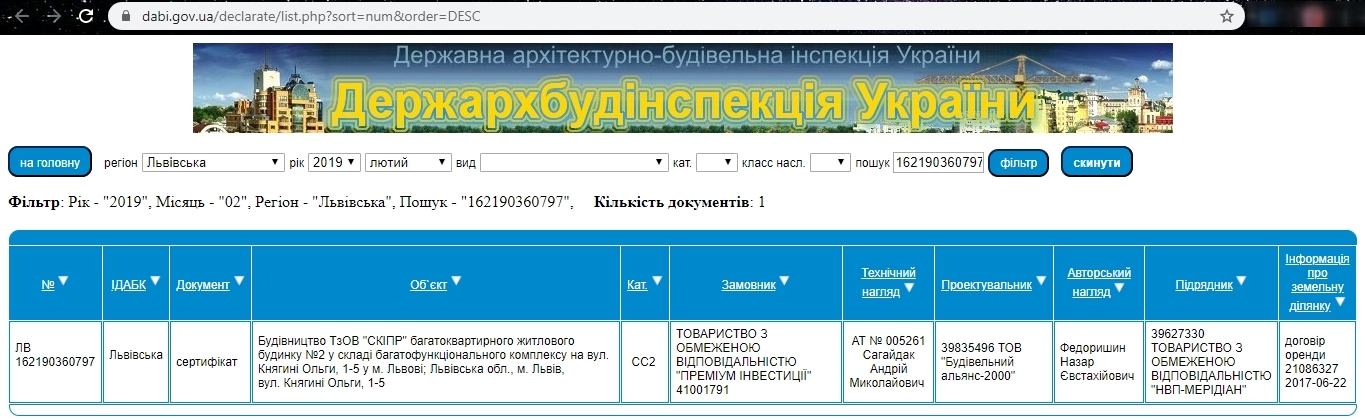The image size is (1365, 420).
Task: Click Інформація про земельну ділянку header
Action: click(1316, 282)
